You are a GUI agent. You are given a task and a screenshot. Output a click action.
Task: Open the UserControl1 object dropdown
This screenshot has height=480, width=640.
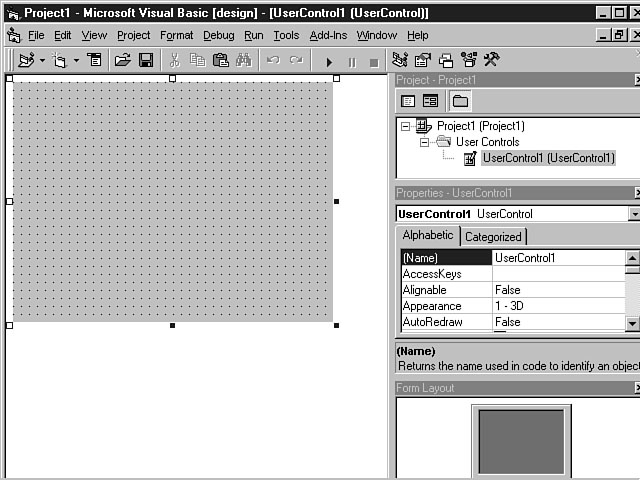click(x=633, y=214)
